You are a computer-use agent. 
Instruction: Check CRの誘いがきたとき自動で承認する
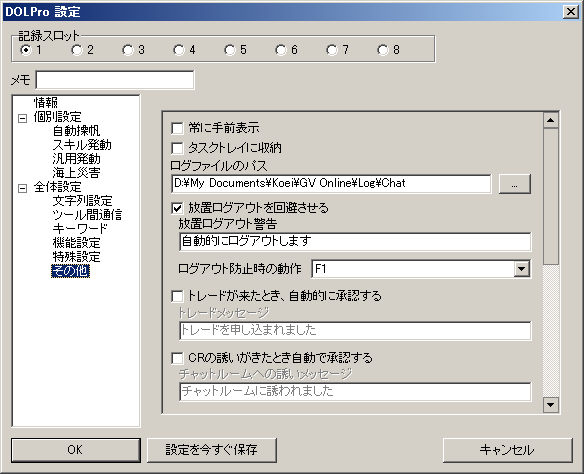[177, 358]
